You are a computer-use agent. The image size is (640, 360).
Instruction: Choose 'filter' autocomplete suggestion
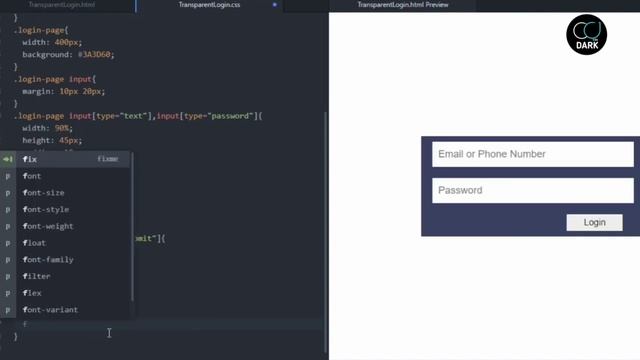tap(65, 276)
